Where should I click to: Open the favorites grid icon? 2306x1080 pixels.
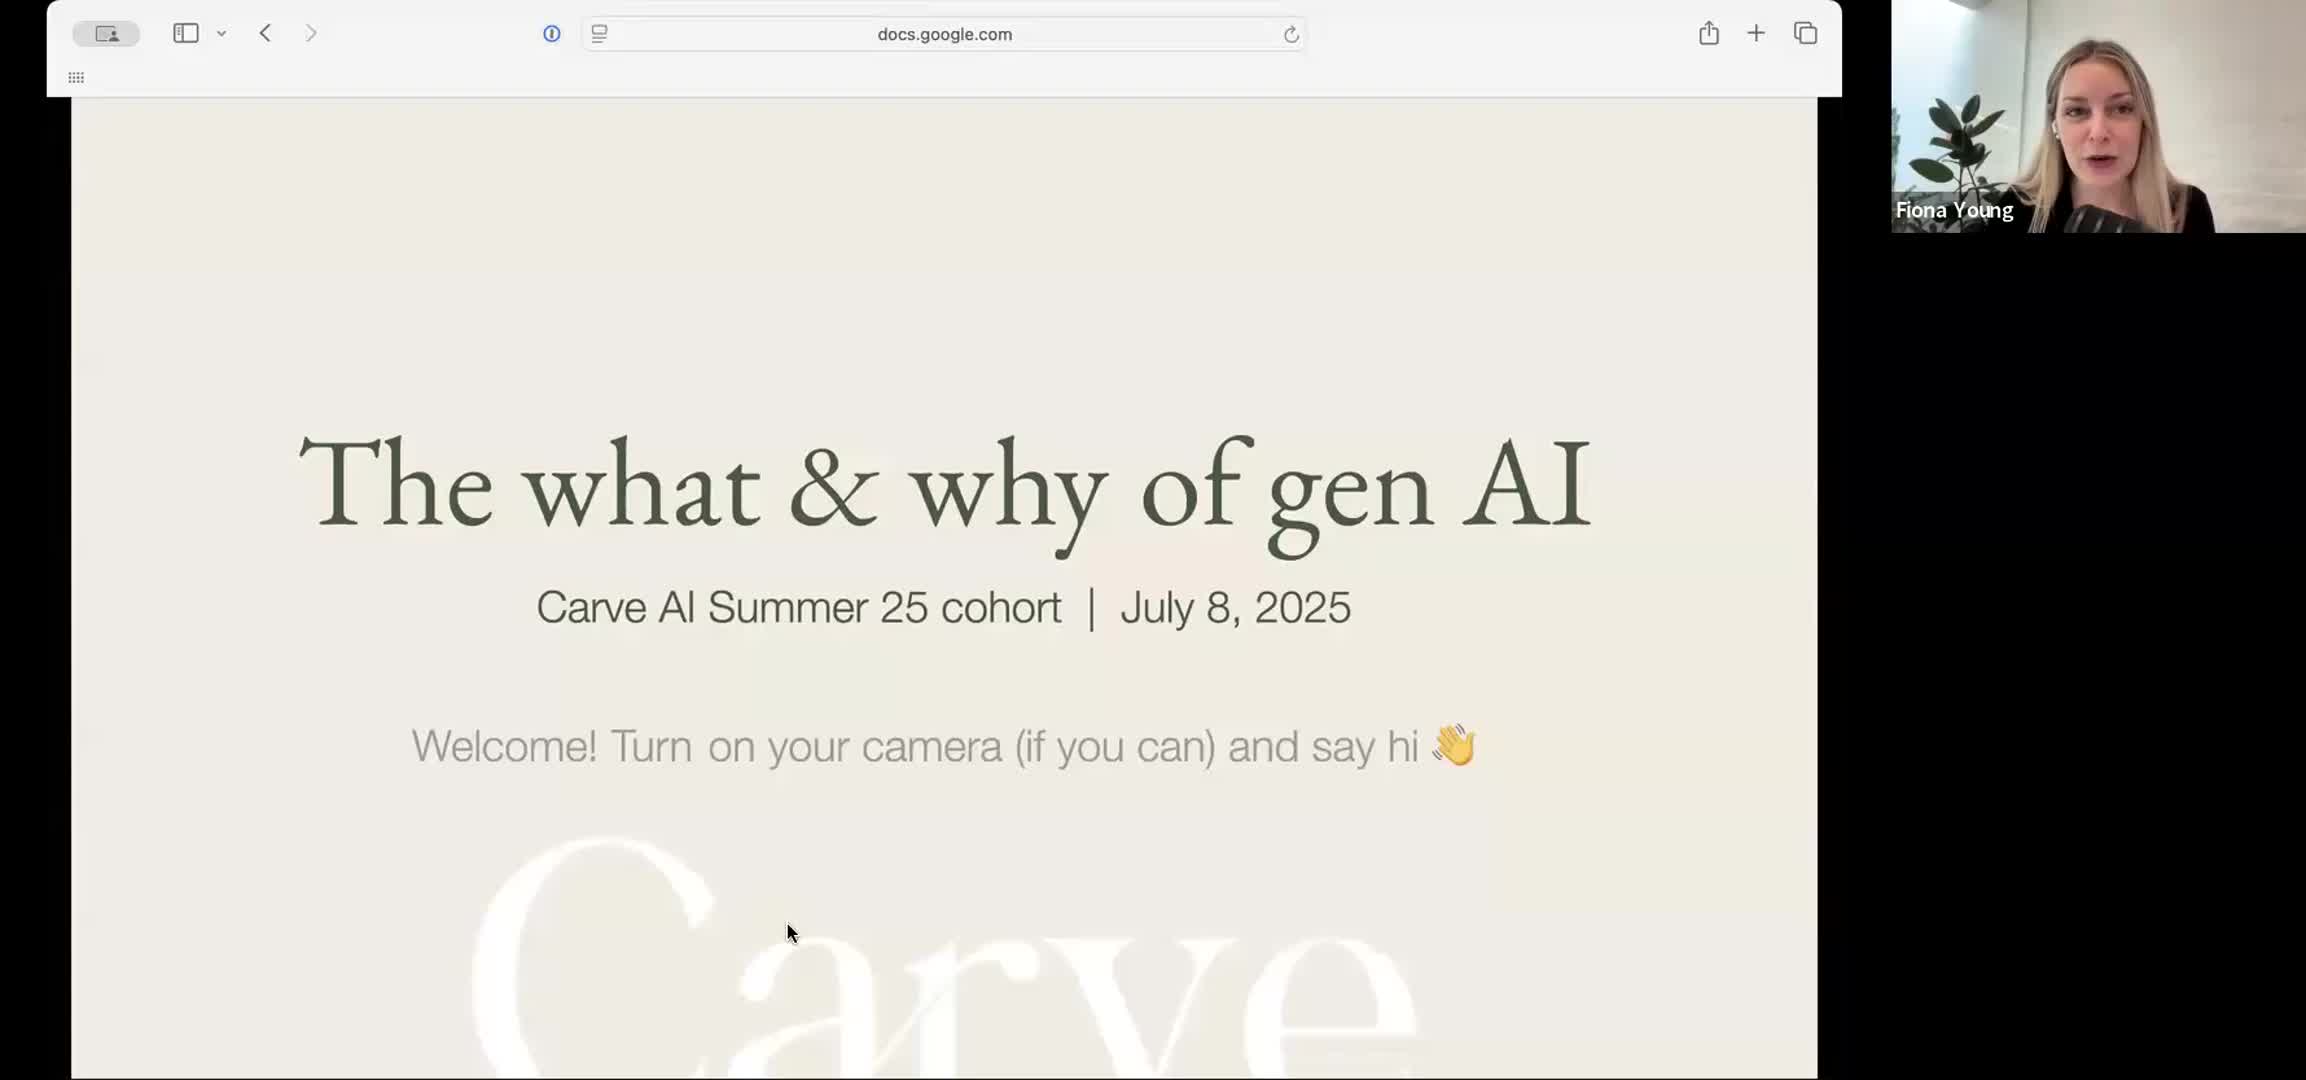(76, 78)
